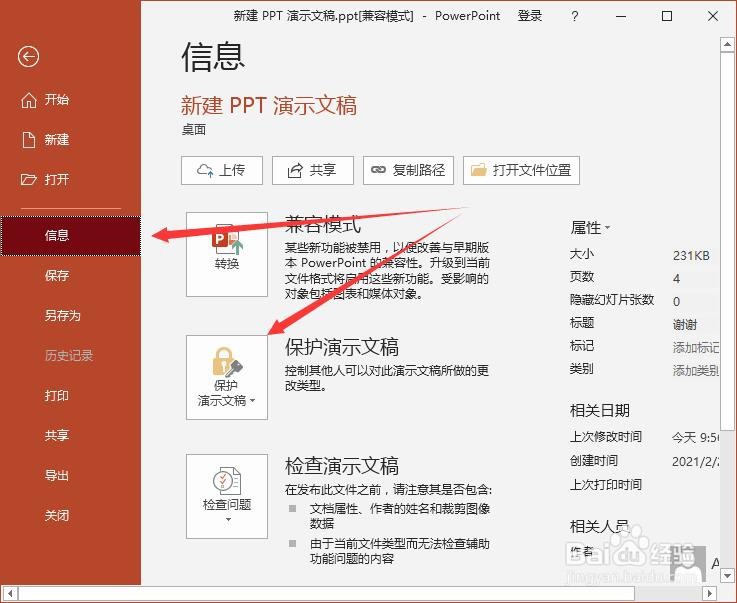Click the 231KB size value
The height and width of the screenshot is (603, 737).
click(691, 256)
